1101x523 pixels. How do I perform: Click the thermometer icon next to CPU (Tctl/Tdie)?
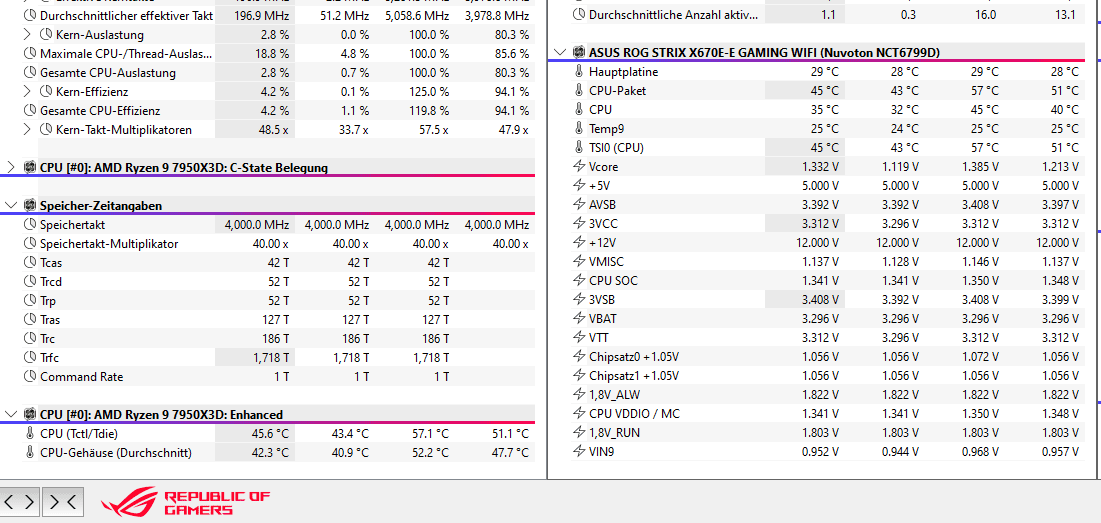(29, 434)
